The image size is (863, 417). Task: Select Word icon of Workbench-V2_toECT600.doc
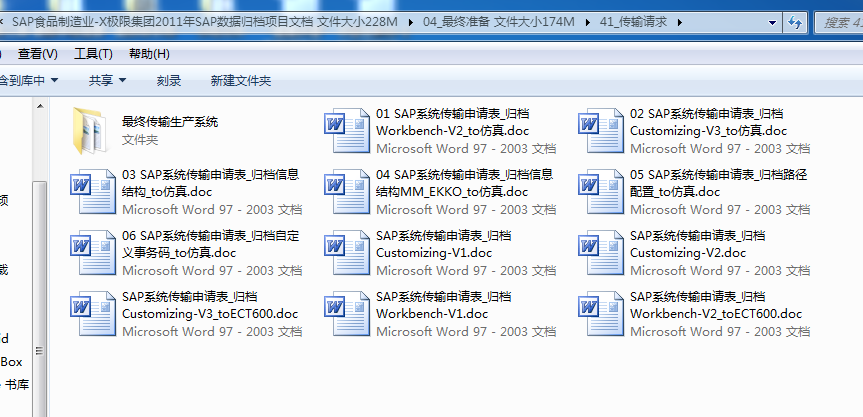click(601, 314)
